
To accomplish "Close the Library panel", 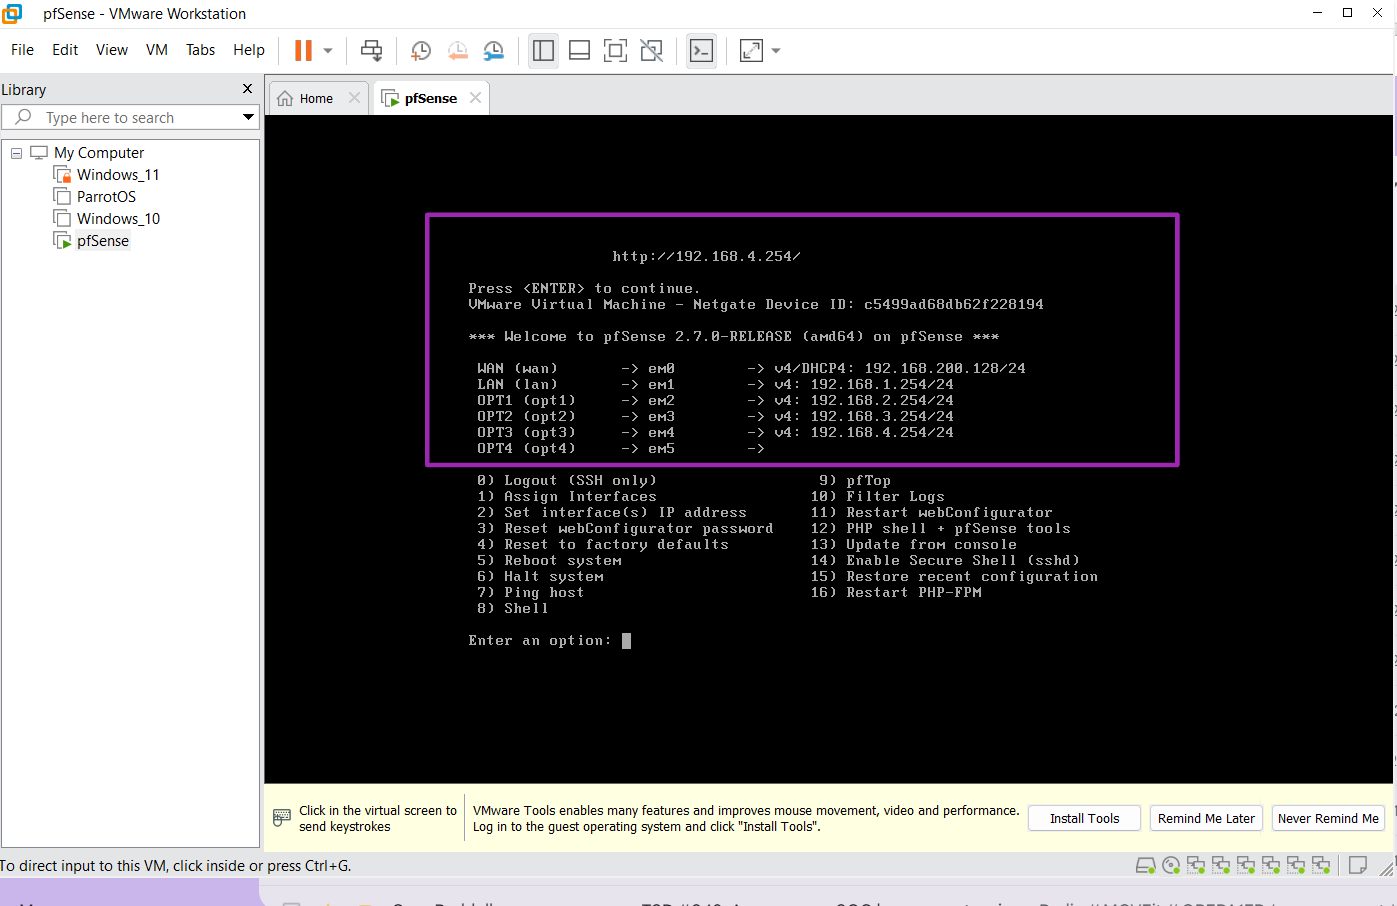I will (248, 89).
